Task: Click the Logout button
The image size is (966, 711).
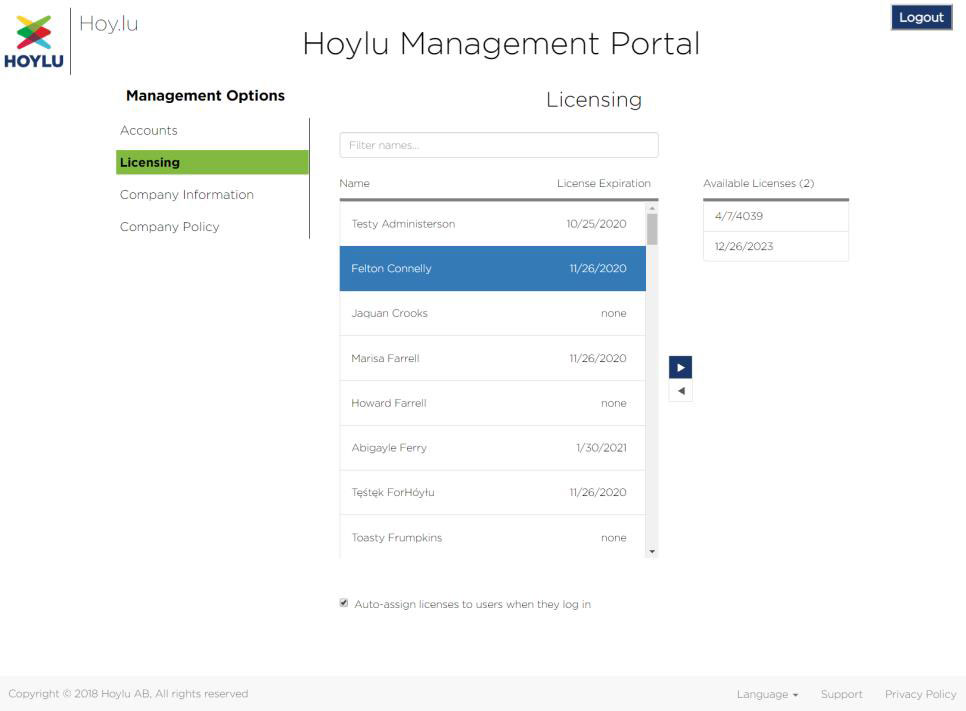Action: pos(921,17)
